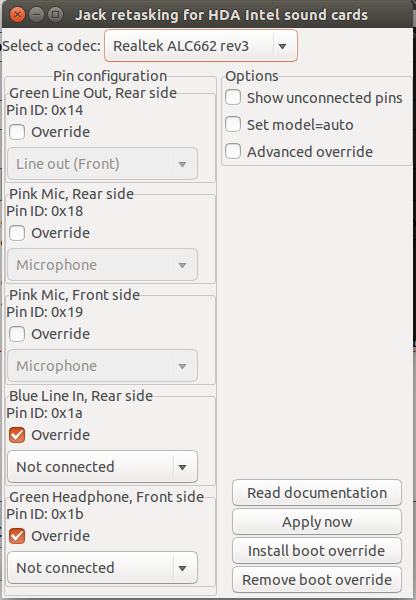Minimize the Jack retasking window

(36, 15)
